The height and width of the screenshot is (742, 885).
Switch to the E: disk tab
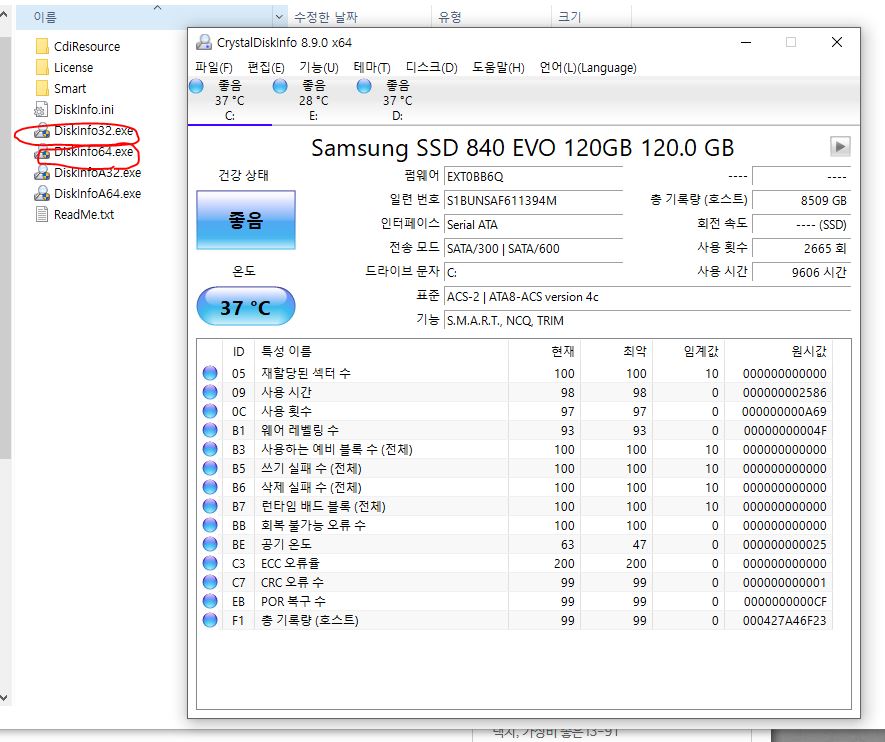pyautogui.click(x=313, y=100)
